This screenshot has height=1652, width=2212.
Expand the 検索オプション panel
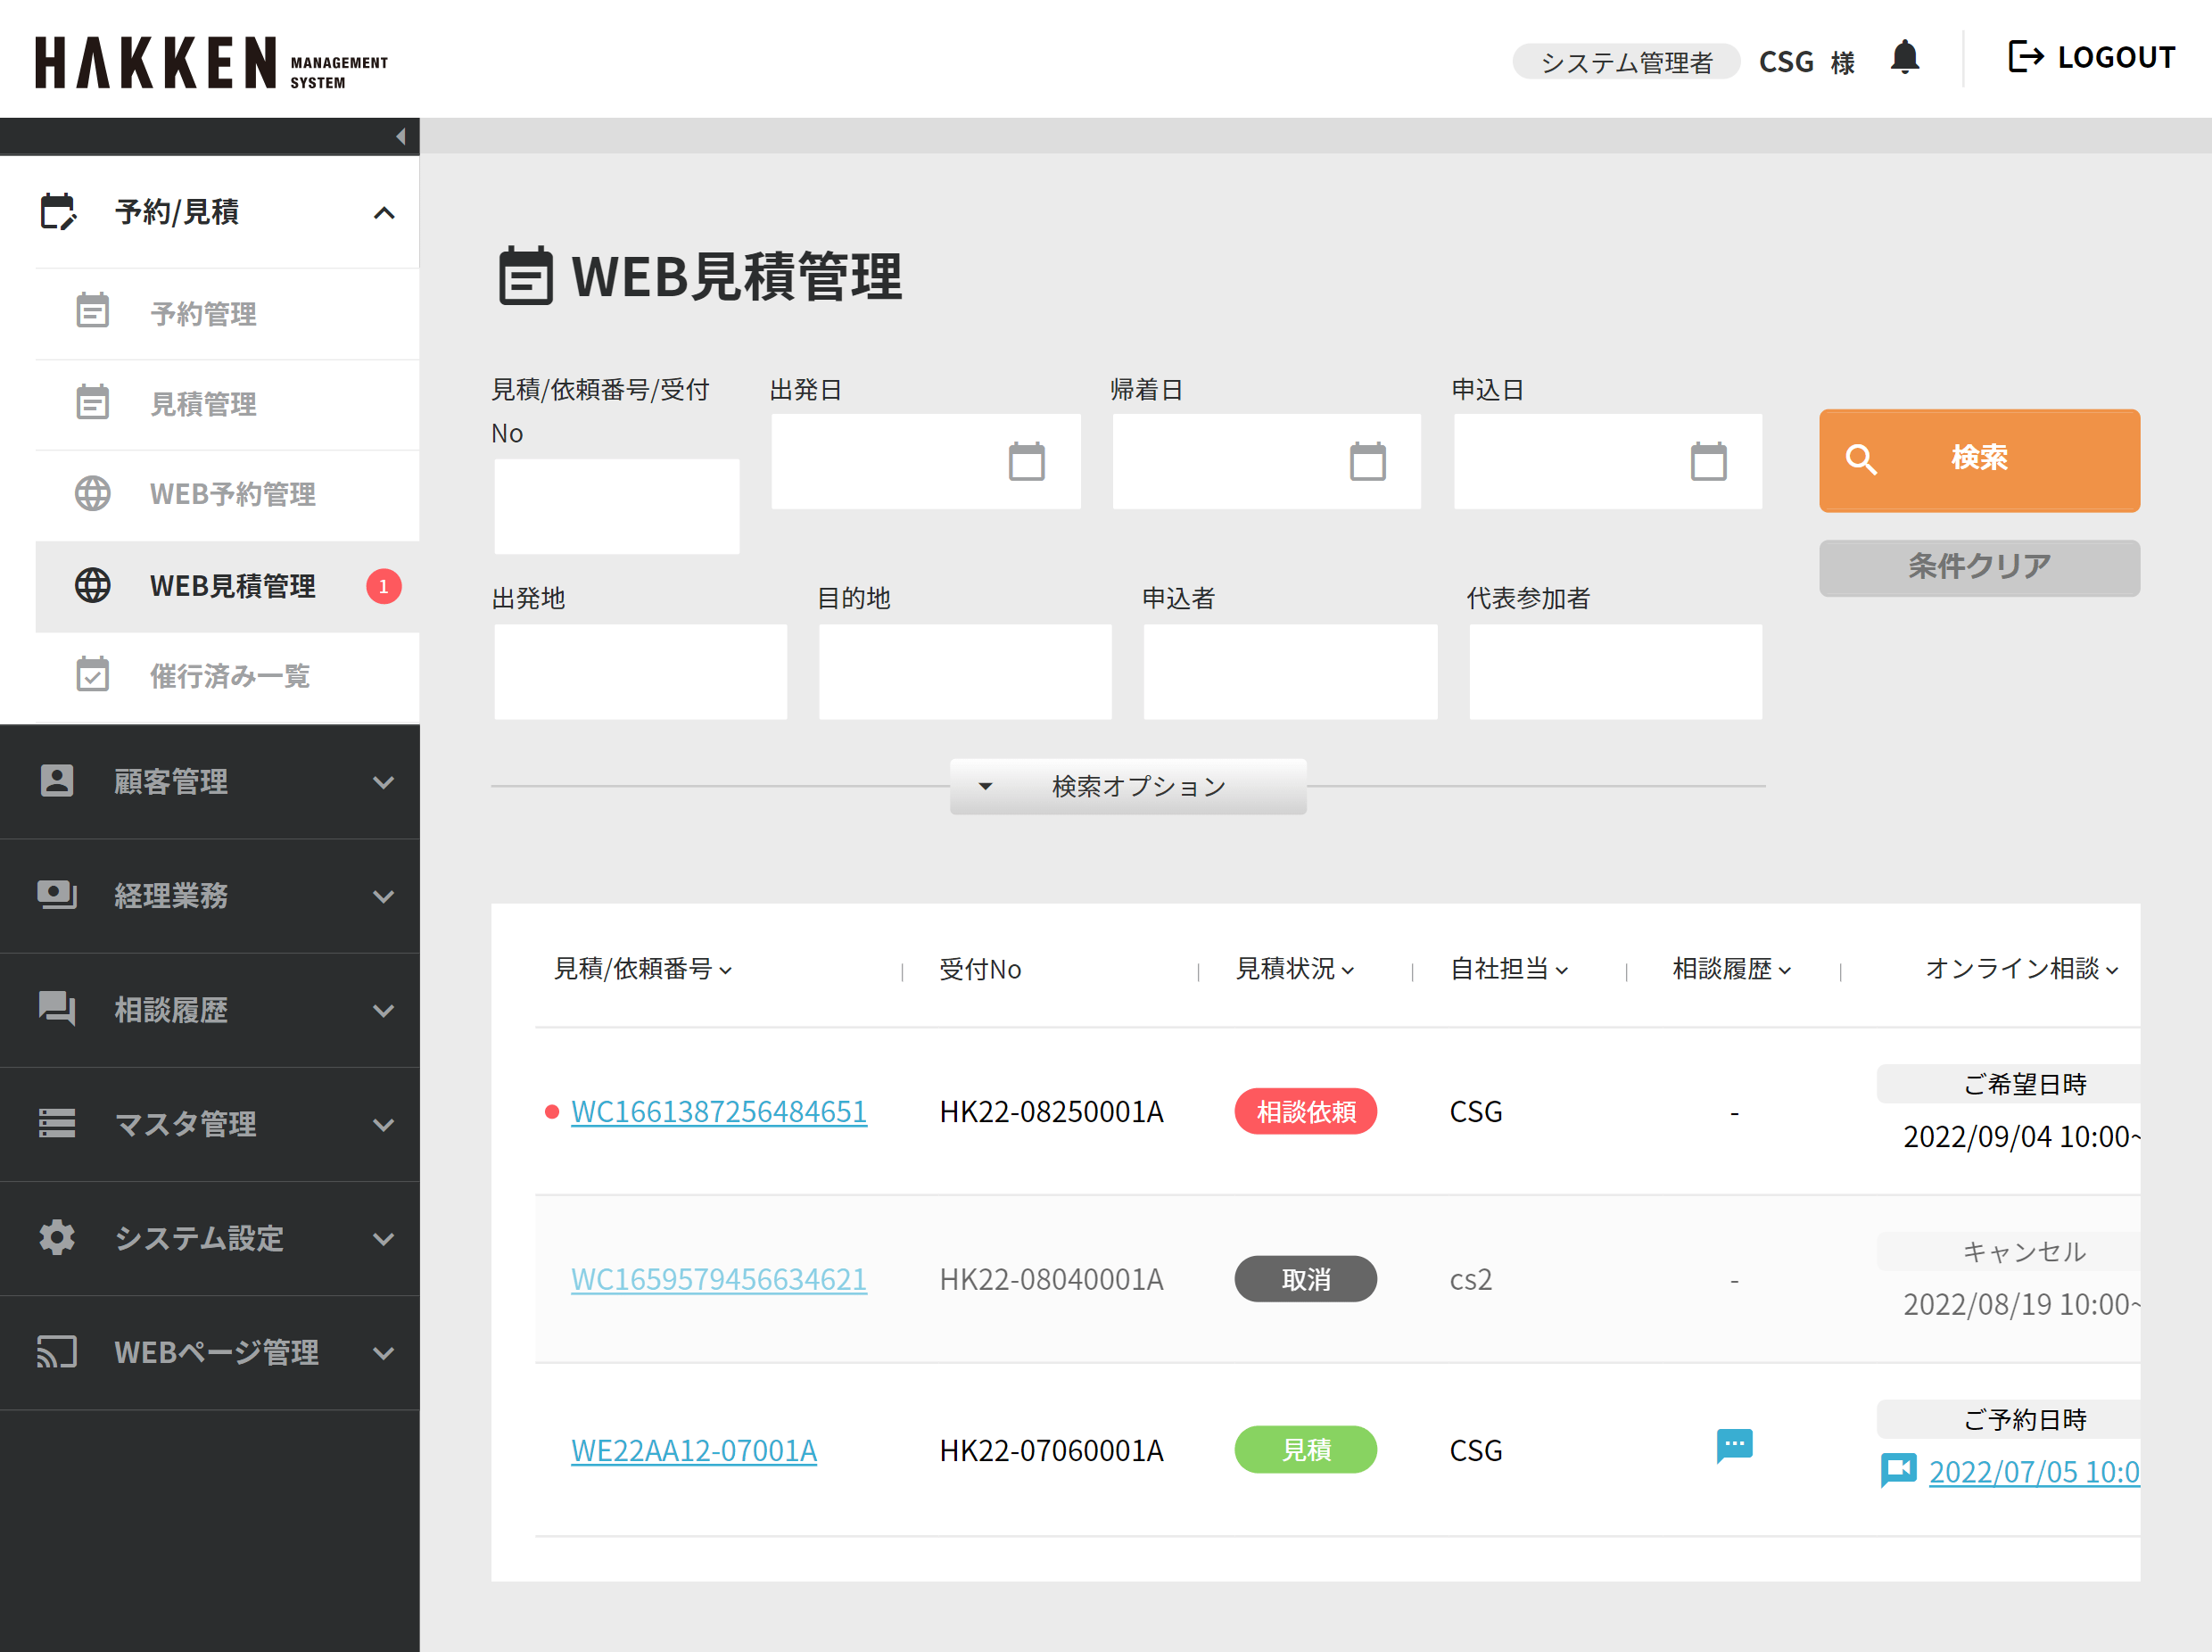[x=1128, y=787]
